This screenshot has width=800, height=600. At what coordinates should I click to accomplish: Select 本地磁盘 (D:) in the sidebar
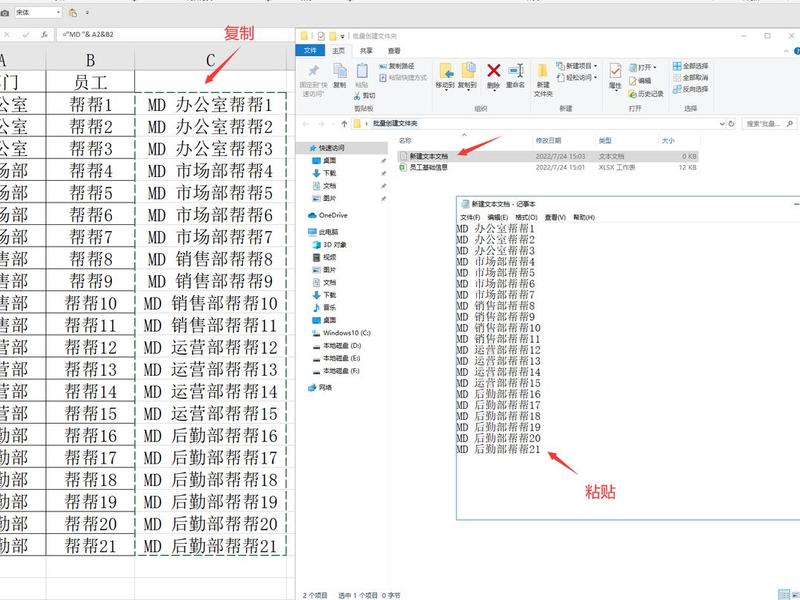(337, 346)
